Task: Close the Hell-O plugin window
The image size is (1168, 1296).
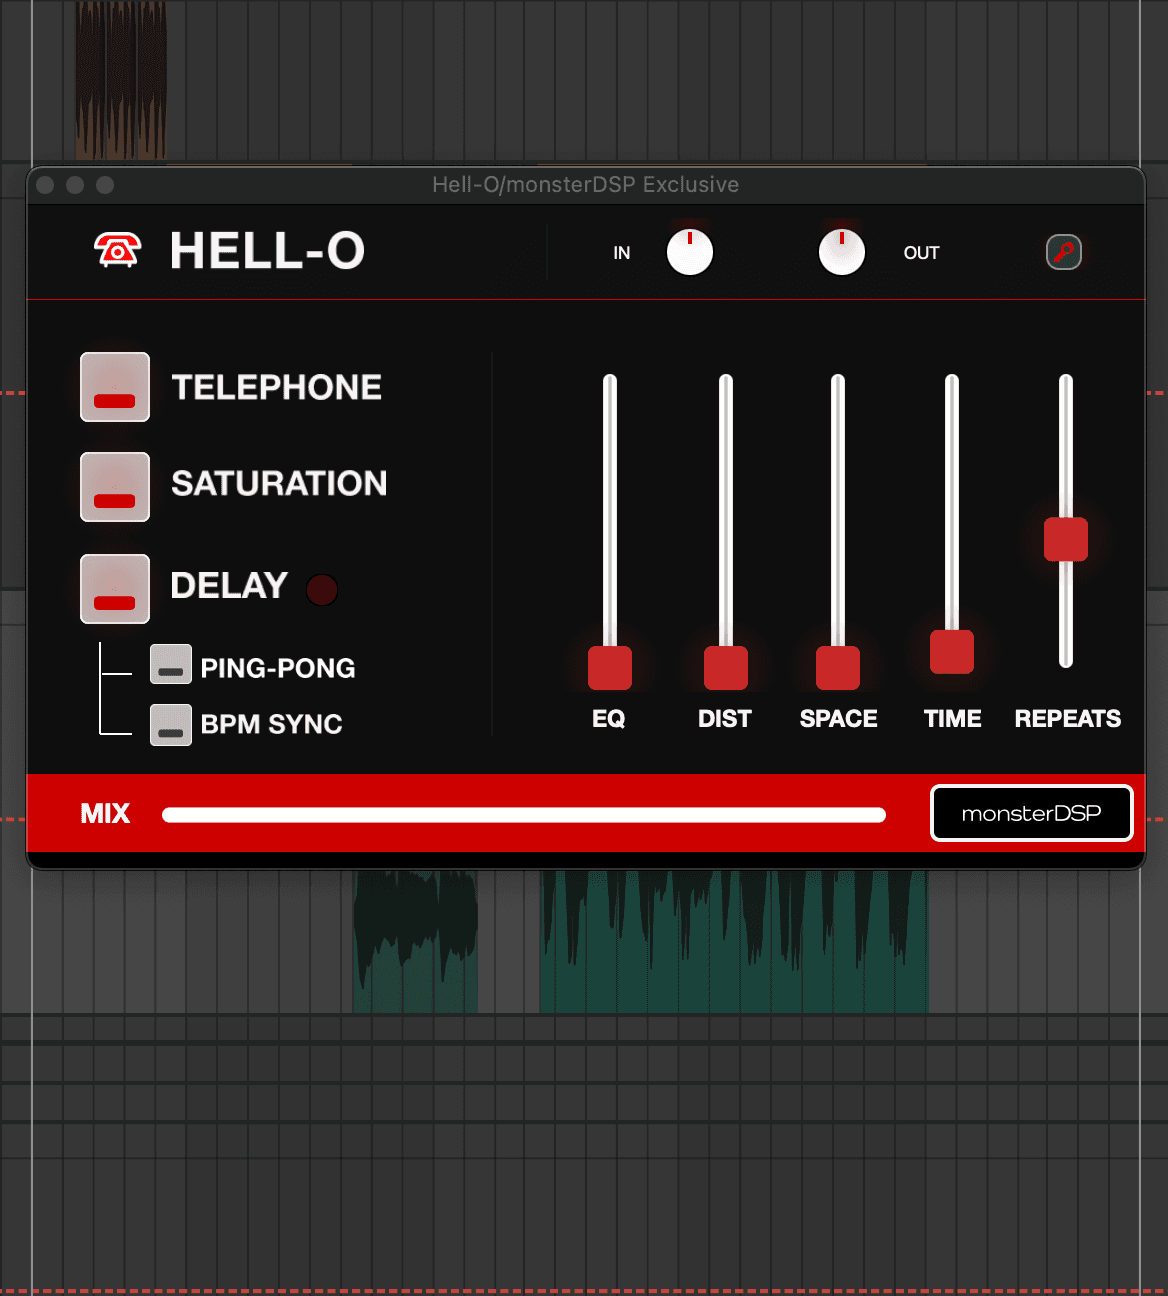Action: tap(45, 185)
